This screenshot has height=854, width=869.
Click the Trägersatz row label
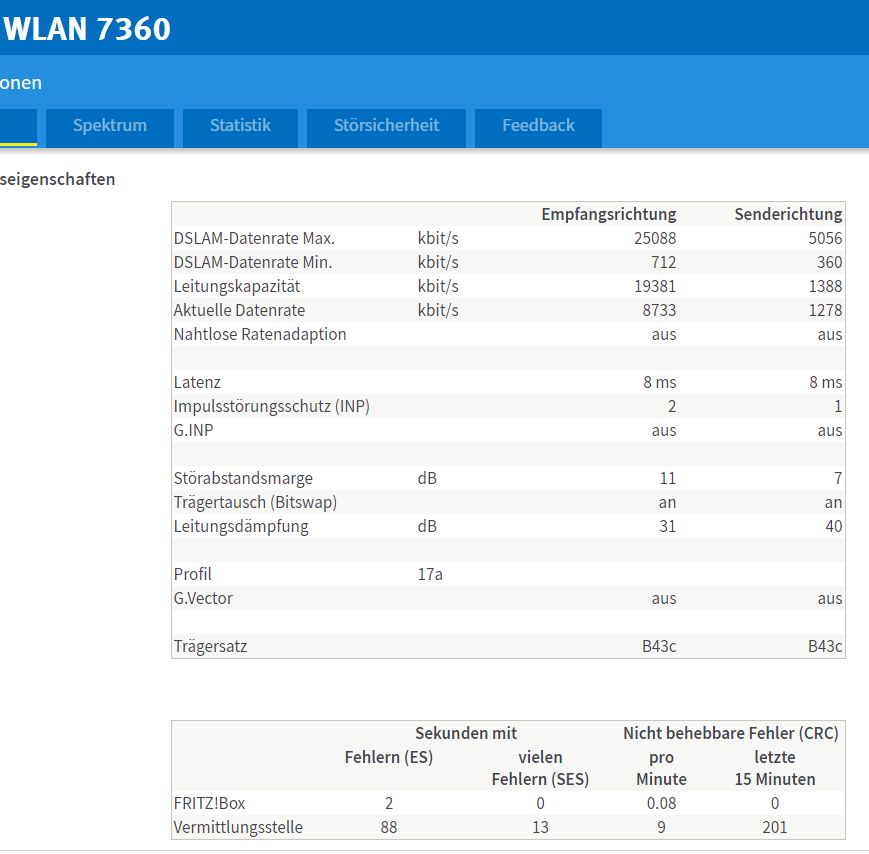(x=210, y=646)
